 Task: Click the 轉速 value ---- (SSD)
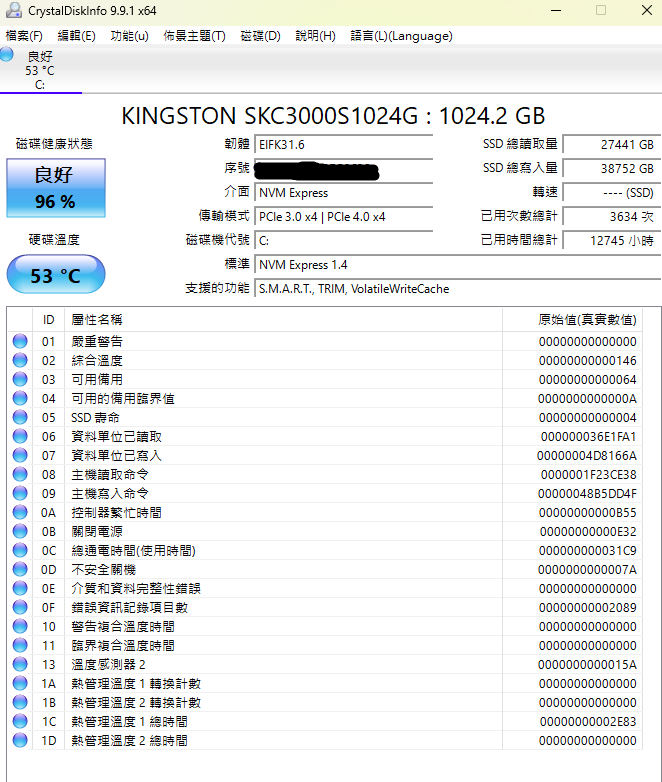click(x=612, y=193)
